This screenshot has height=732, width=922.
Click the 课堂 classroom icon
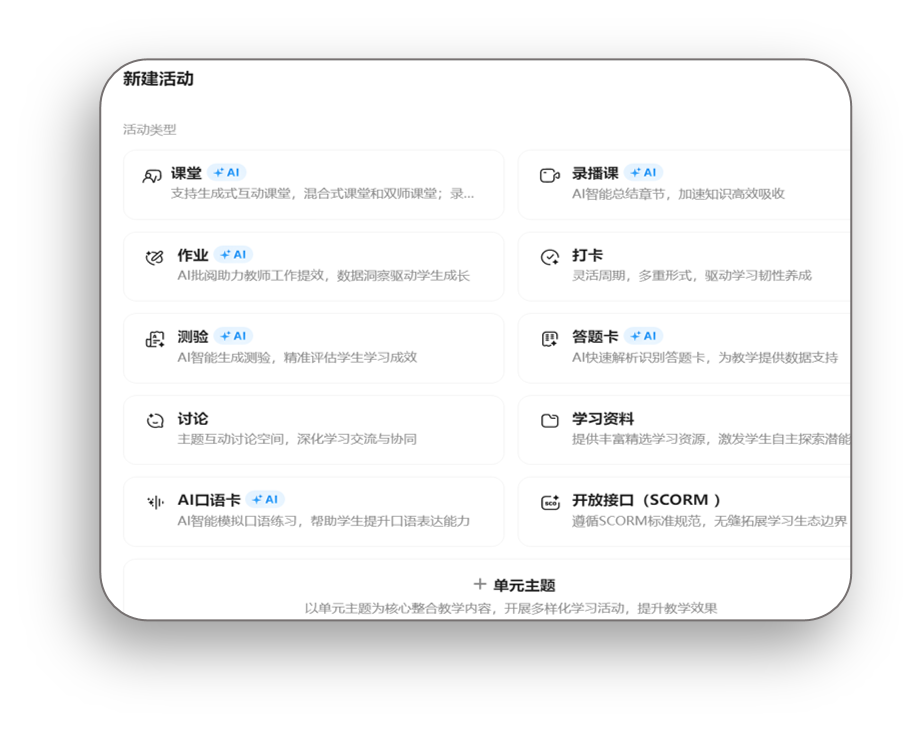[152, 176]
